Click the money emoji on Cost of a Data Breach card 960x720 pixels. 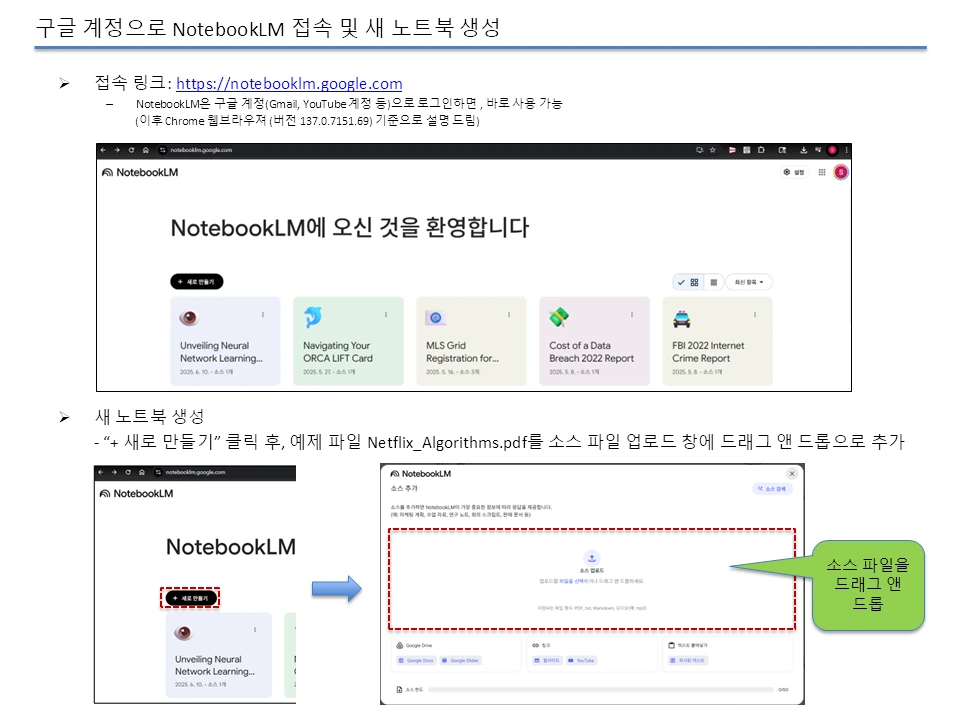tap(559, 317)
